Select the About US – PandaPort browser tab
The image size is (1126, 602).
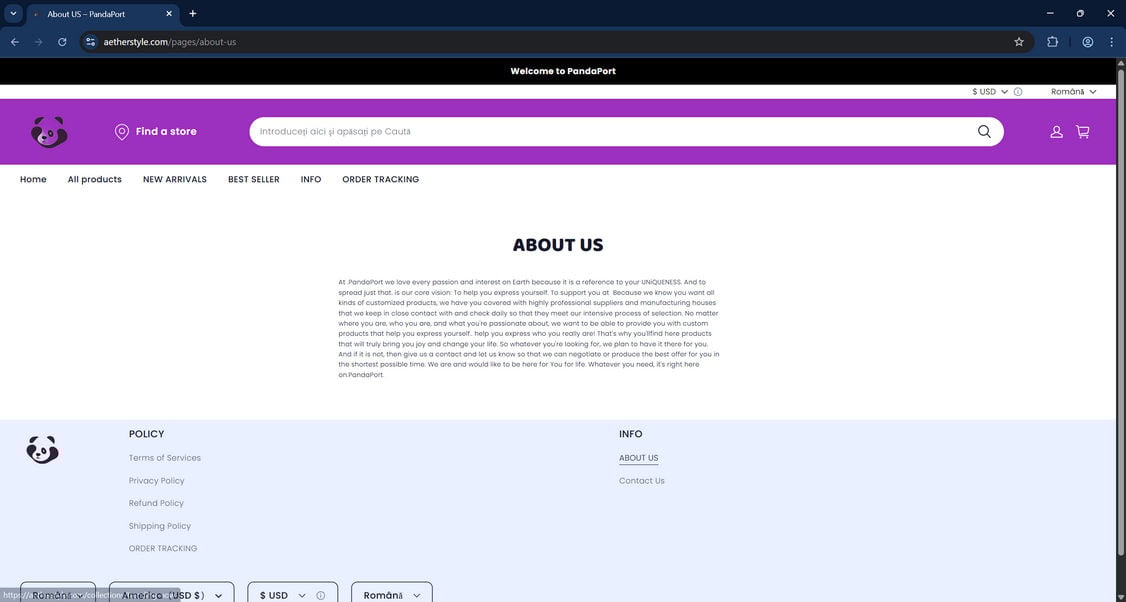pos(101,14)
